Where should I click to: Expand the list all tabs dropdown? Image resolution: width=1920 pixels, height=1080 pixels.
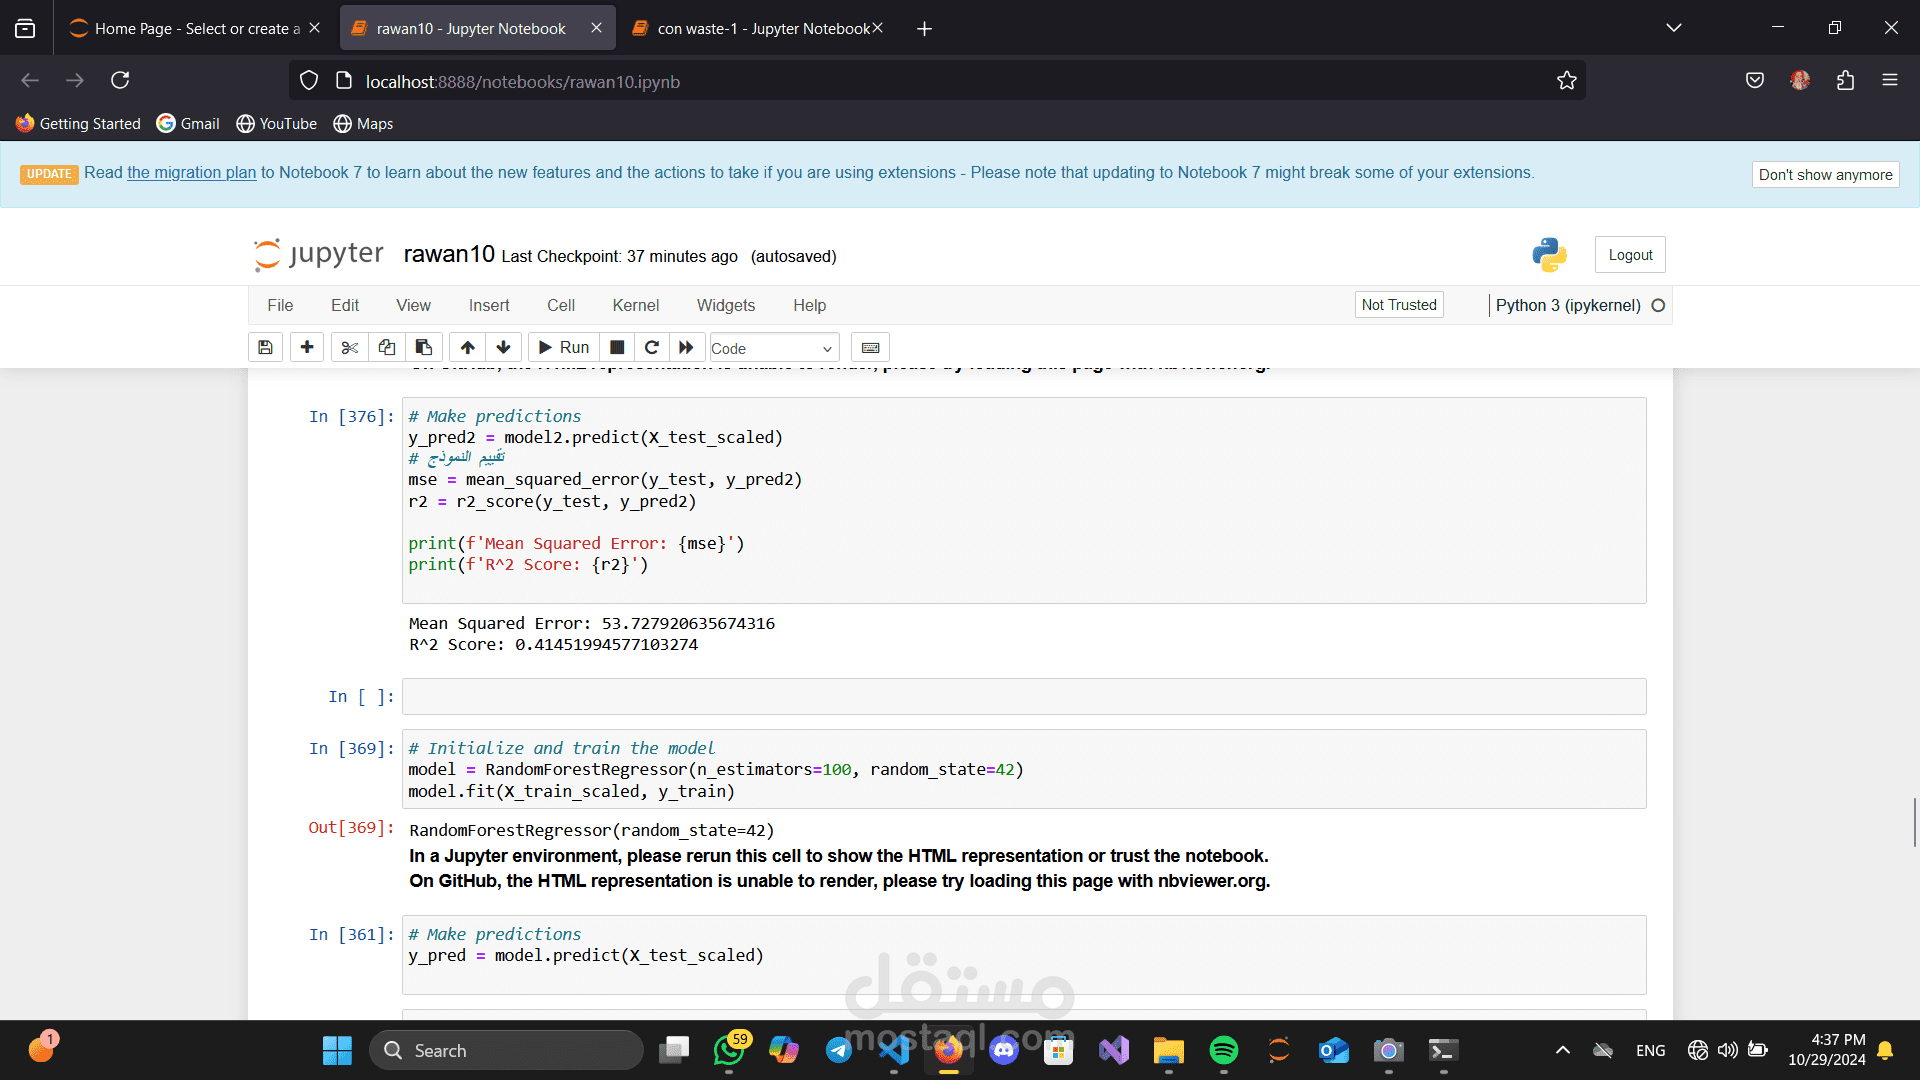(x=1674, y=28)
